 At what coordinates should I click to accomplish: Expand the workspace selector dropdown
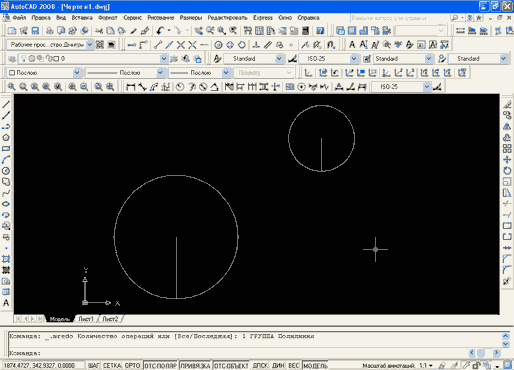tap(90, 44)
